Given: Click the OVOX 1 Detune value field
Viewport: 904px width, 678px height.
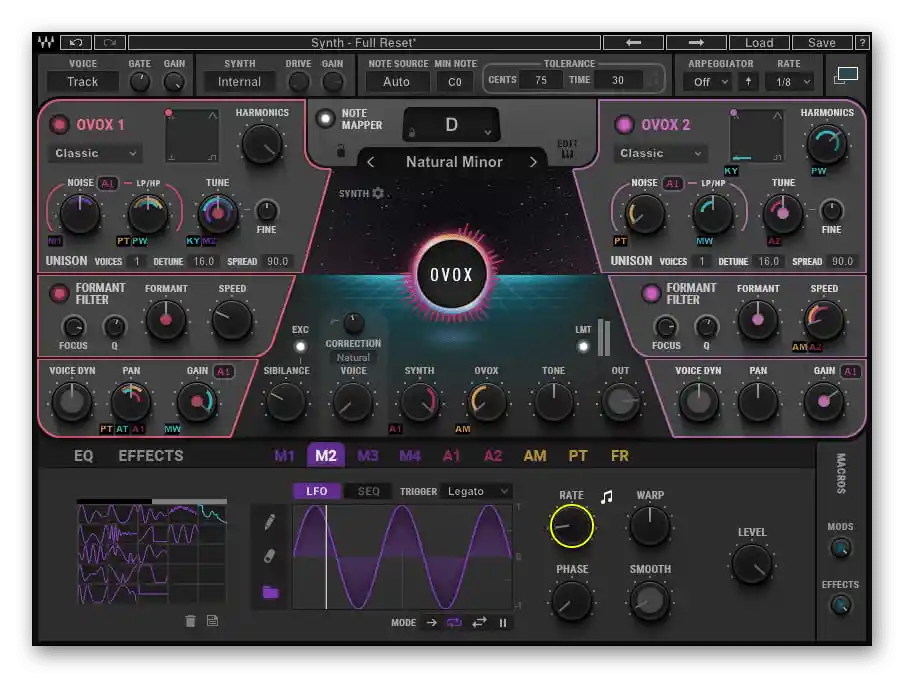Looking at the screenshot, I should 203,262.
